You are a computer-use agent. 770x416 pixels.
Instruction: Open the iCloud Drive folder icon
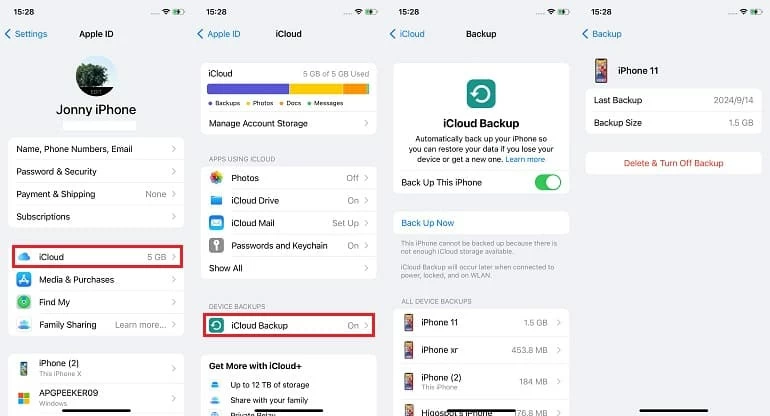click(217, 200)
